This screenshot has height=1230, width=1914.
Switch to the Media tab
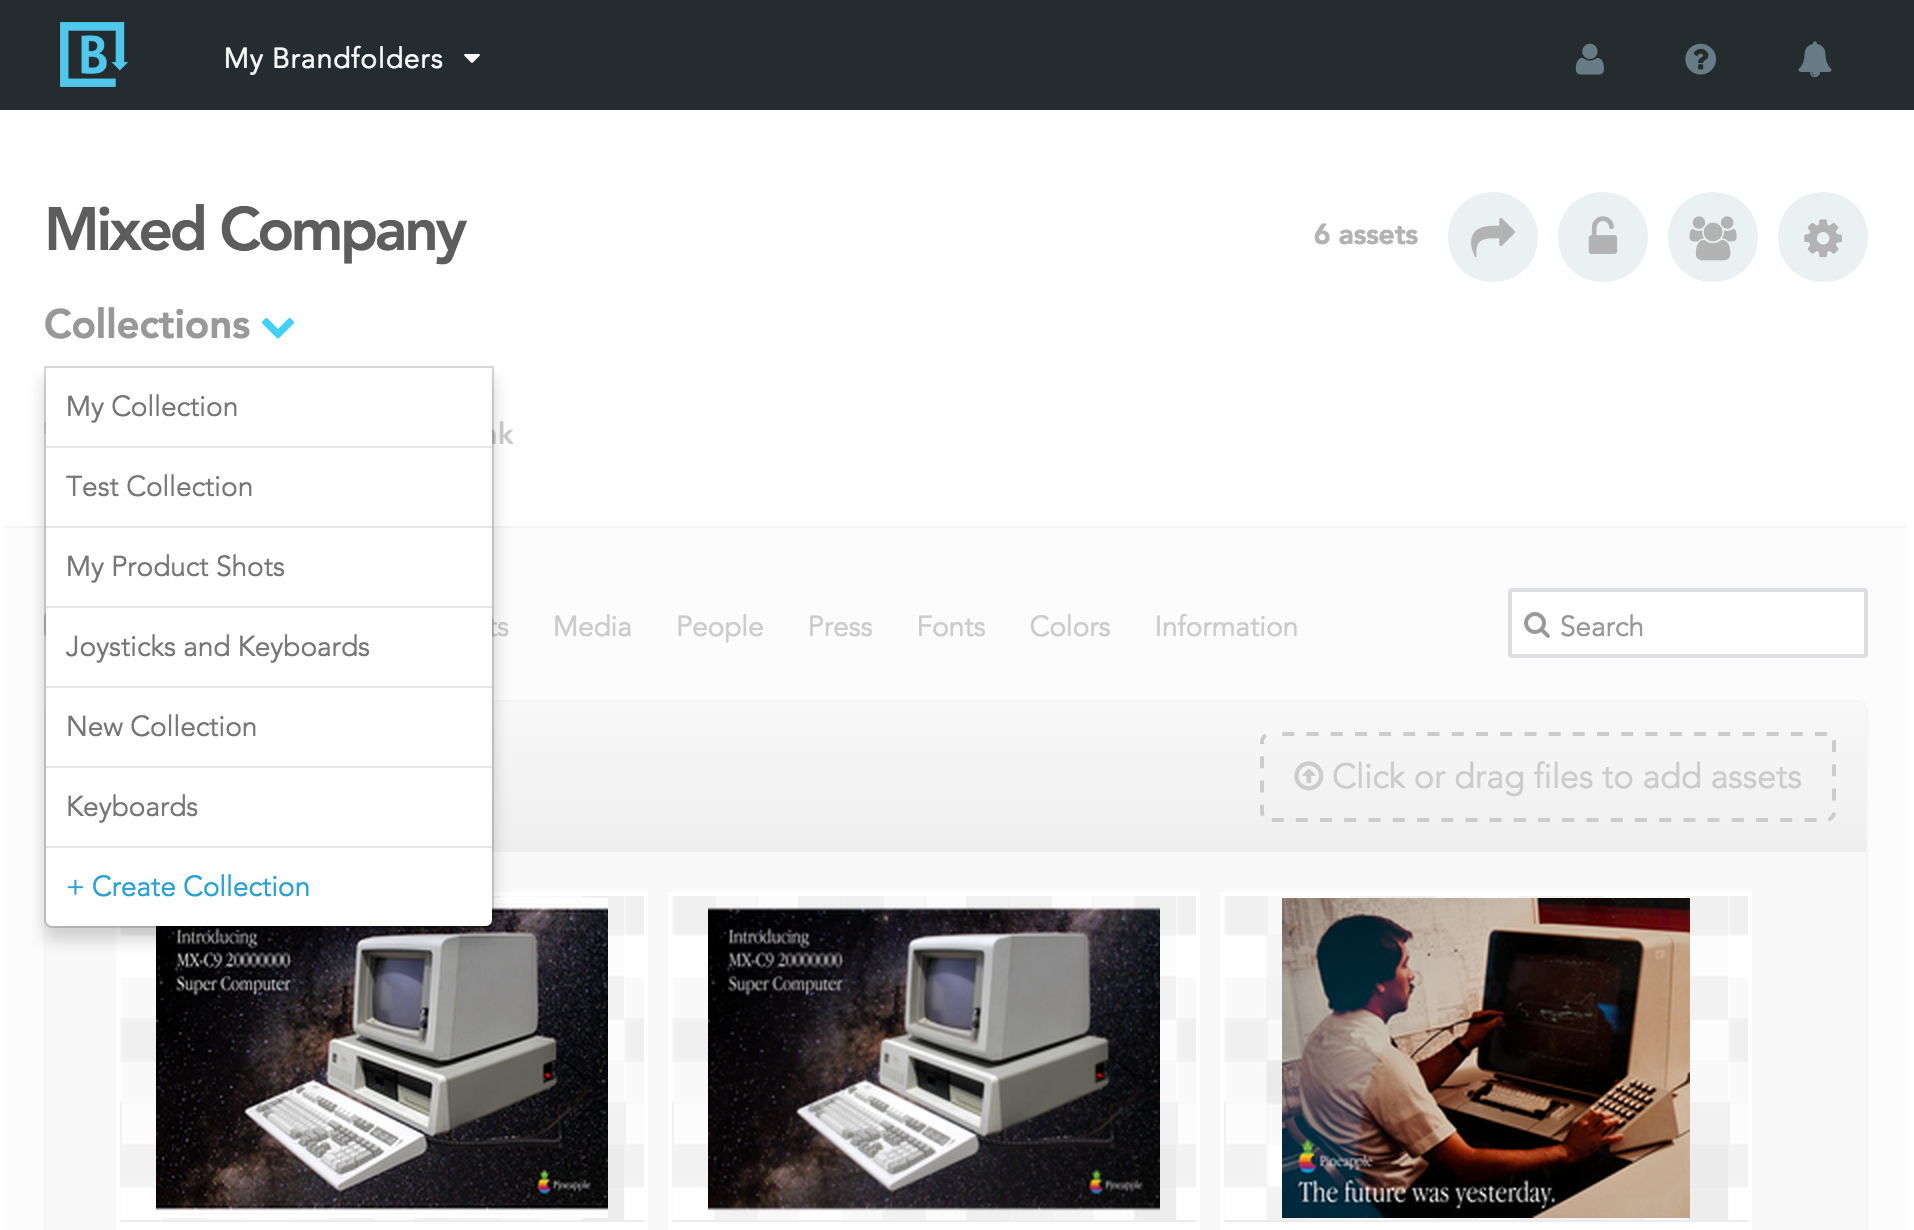click(592, 627)
